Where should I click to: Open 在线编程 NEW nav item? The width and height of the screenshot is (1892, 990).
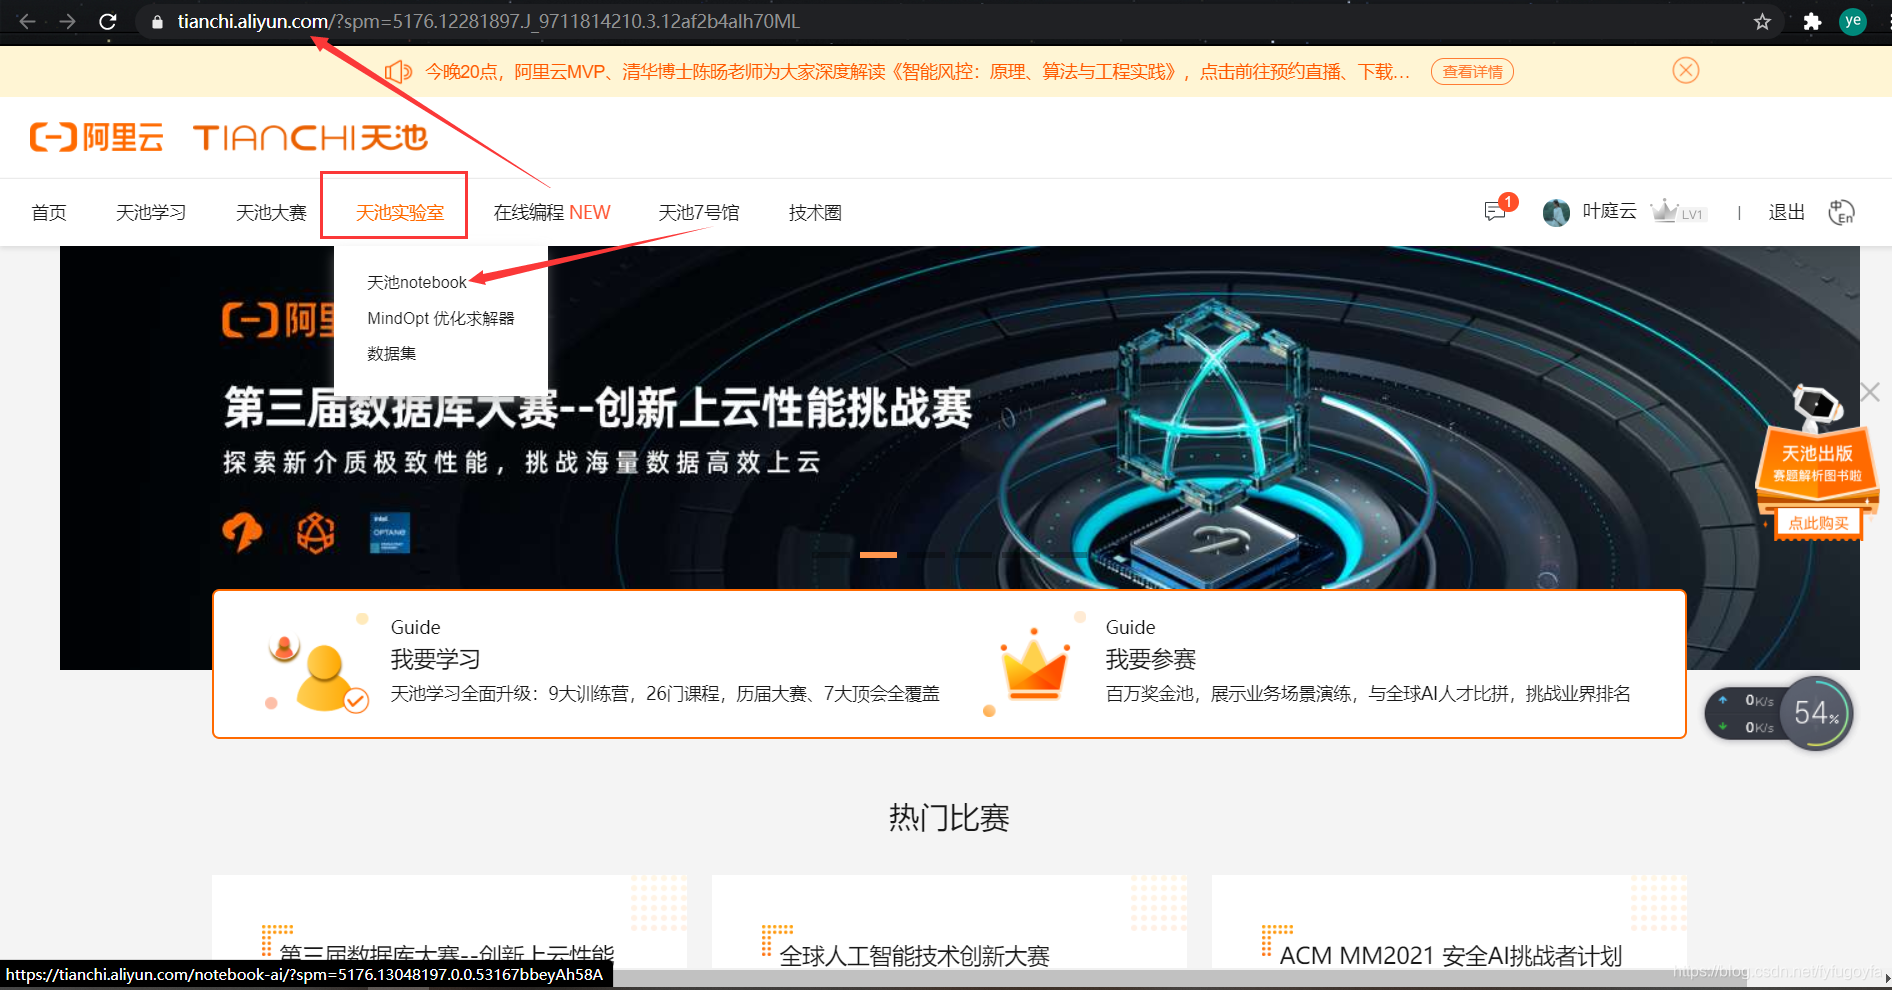click(552, 212)
